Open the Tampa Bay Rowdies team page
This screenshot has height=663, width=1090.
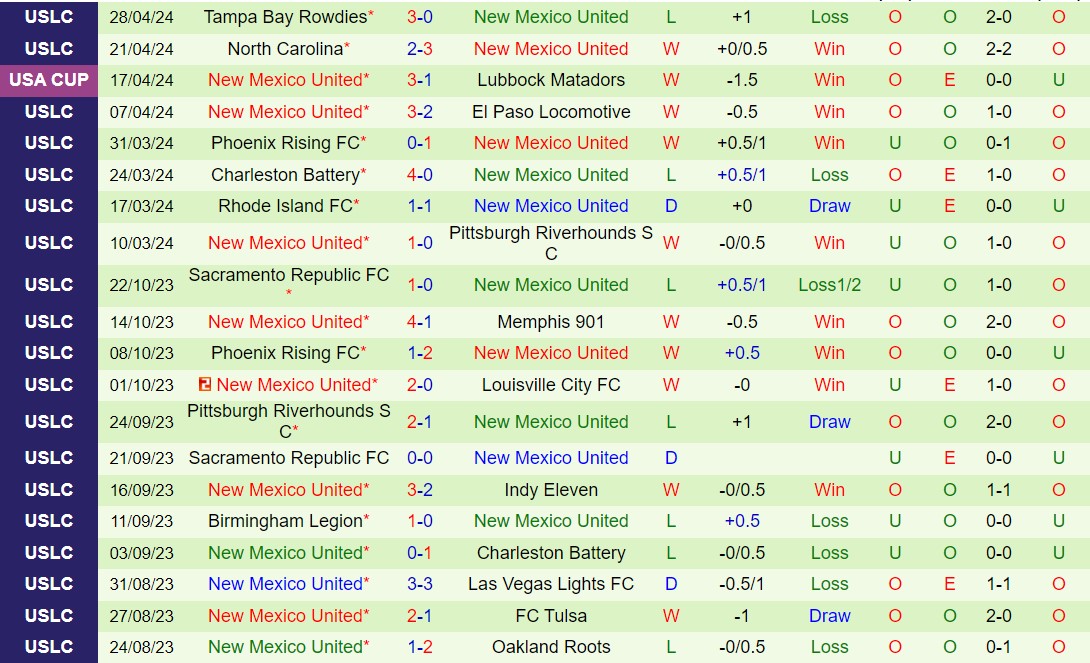click(284, 17)
